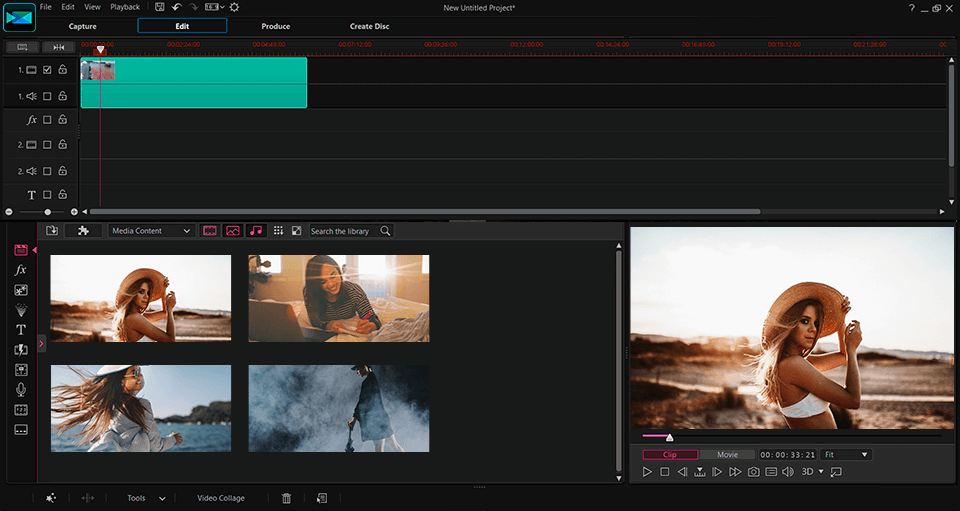Click the Save project icon
The width and height of the screenshot is (960, 511).
(x=160, y=7)
